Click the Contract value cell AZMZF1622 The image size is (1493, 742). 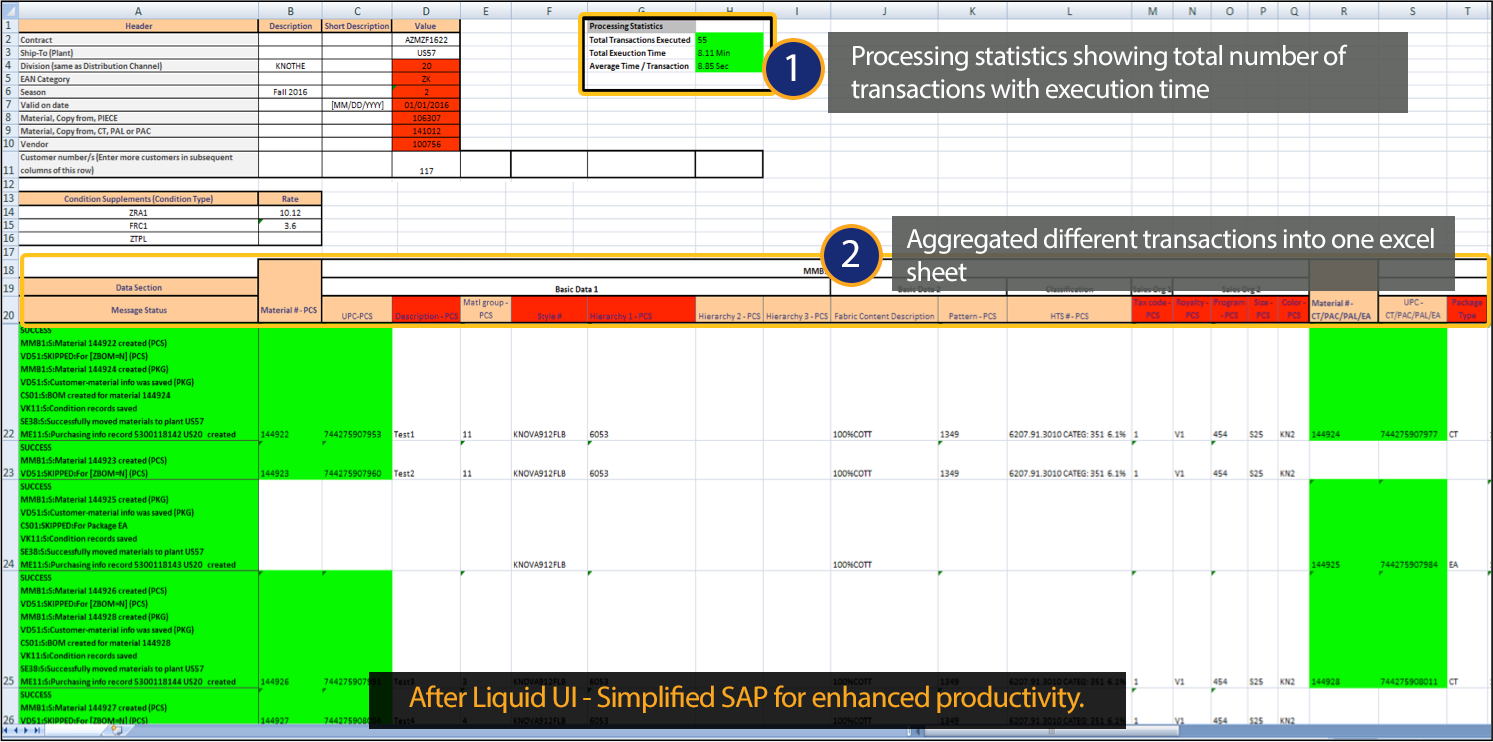click(427, 39)
